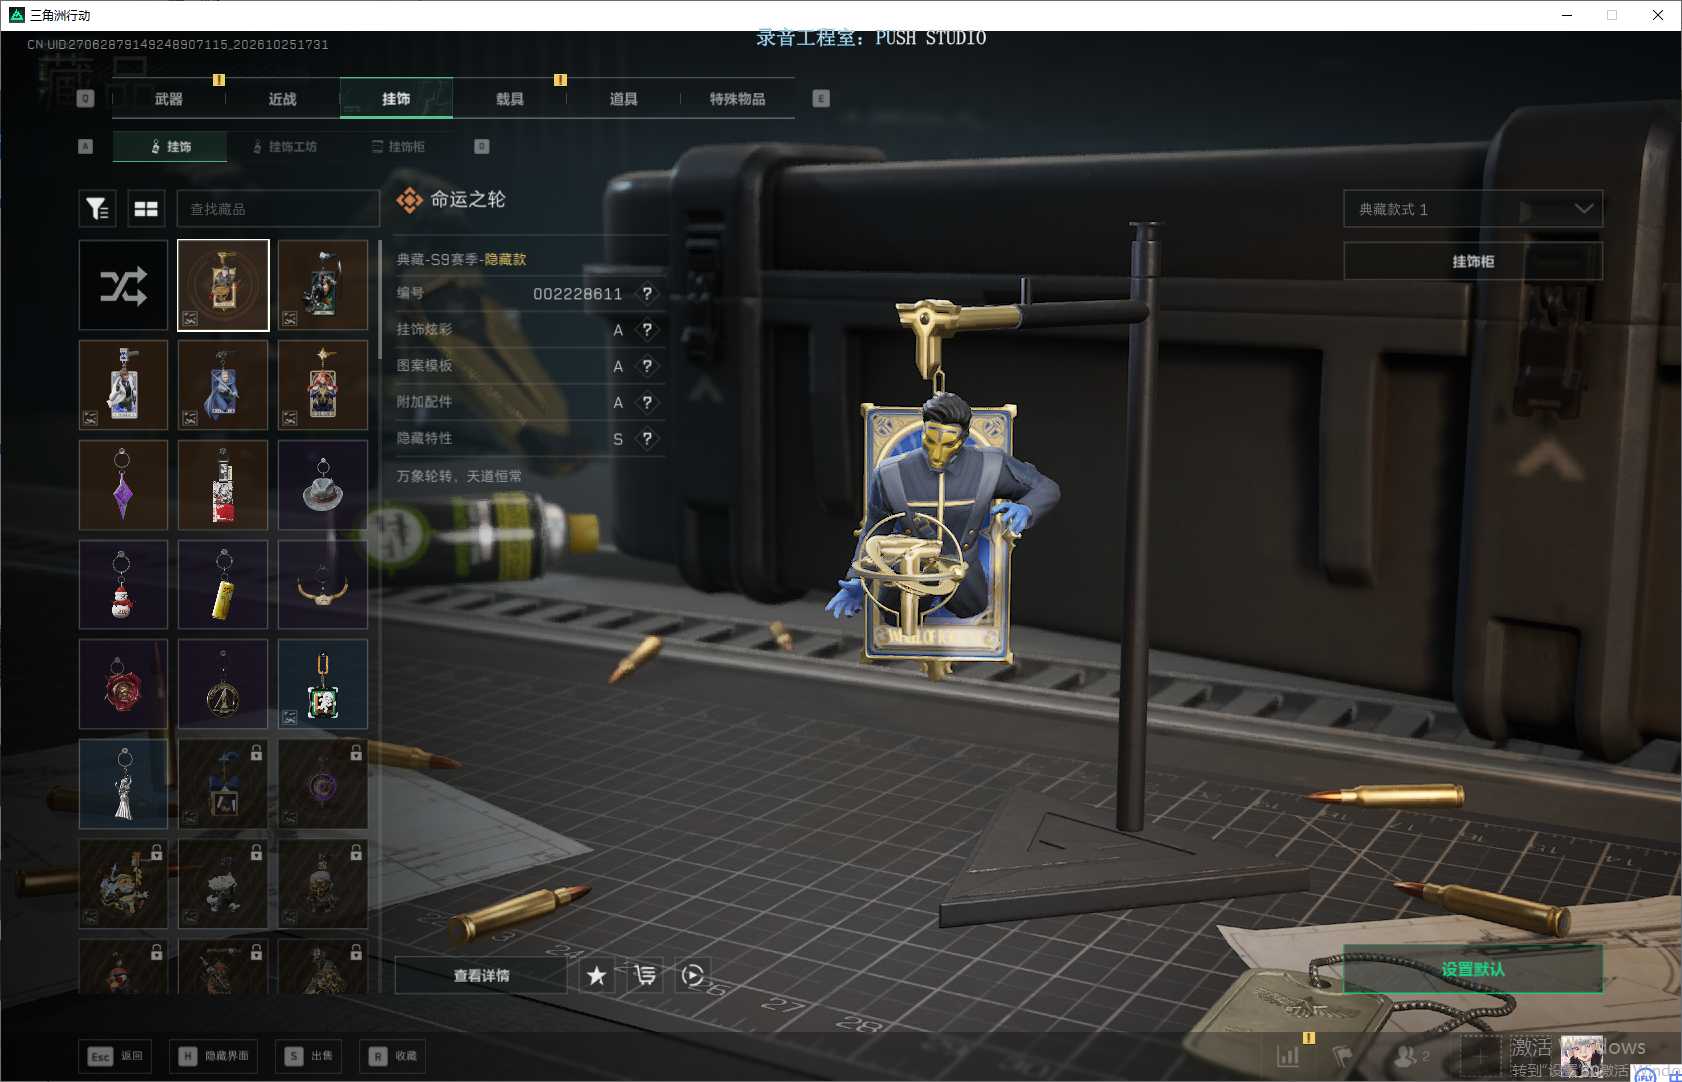Switch to the 挂饰柜 sub-tab

(398, 146)
